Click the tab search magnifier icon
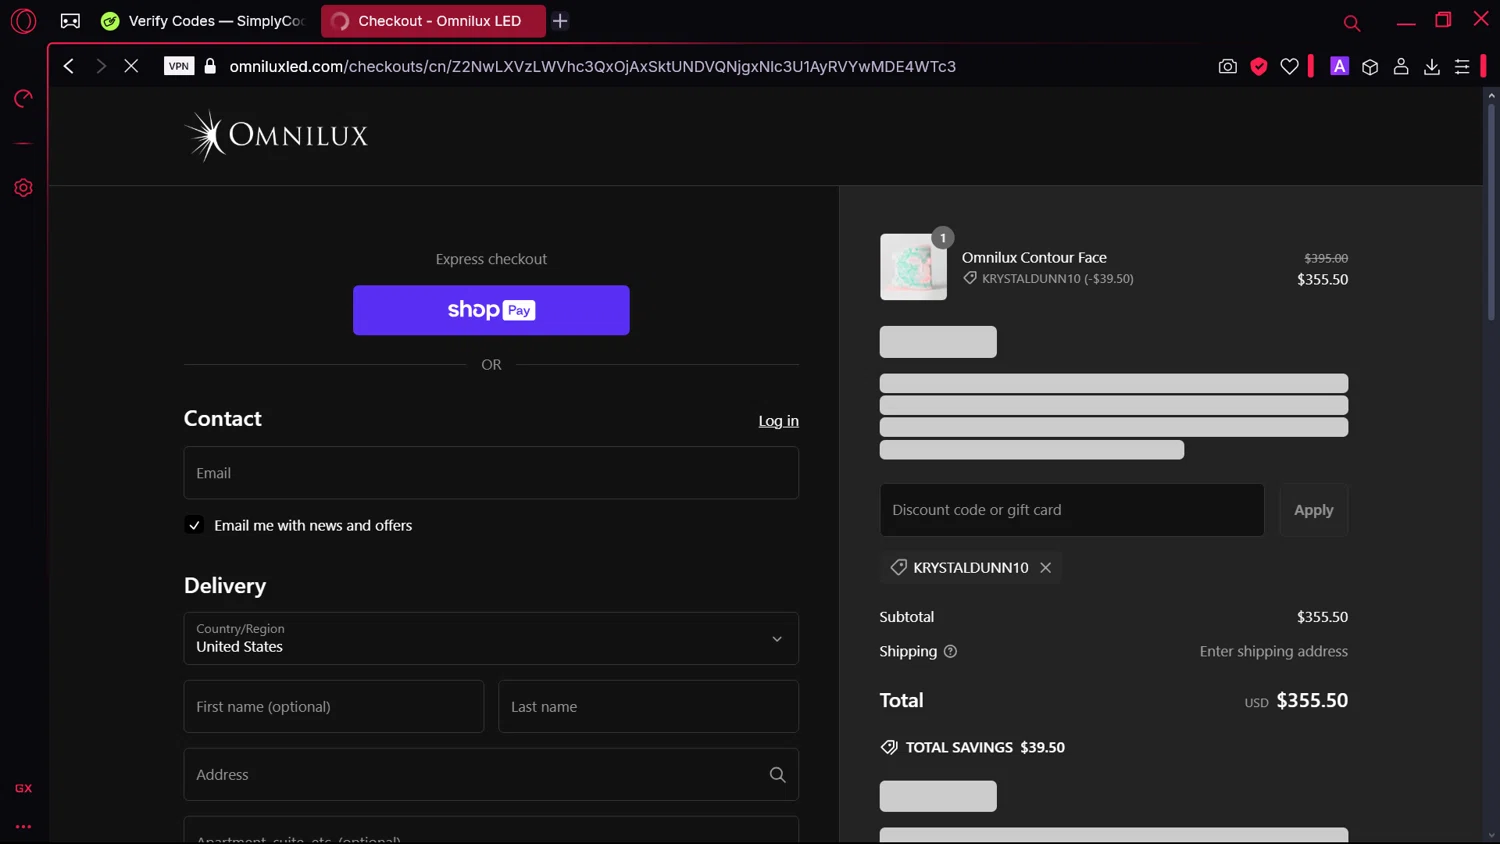 coord(1352,23)
